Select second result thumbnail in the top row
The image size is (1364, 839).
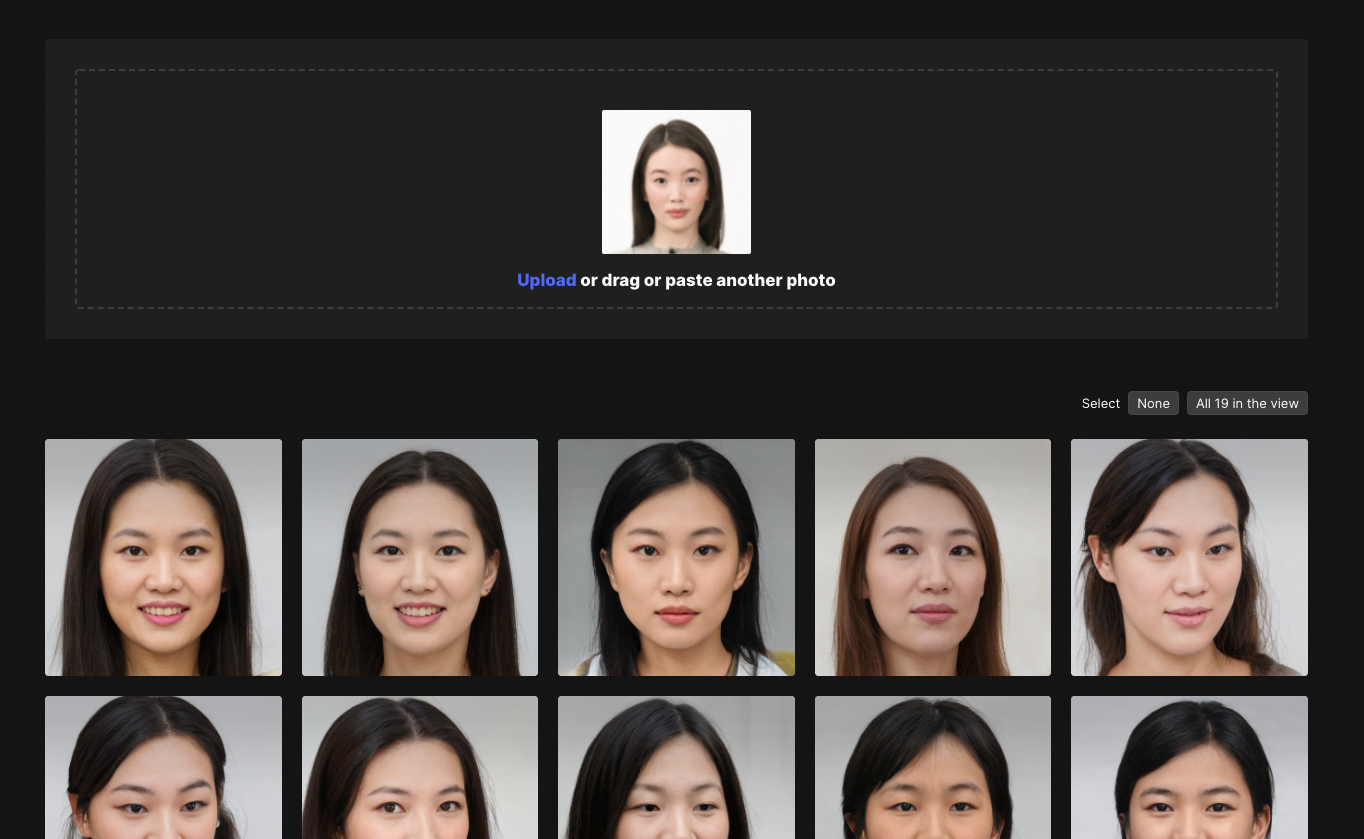pyautogui.click(x=420, y=557)
